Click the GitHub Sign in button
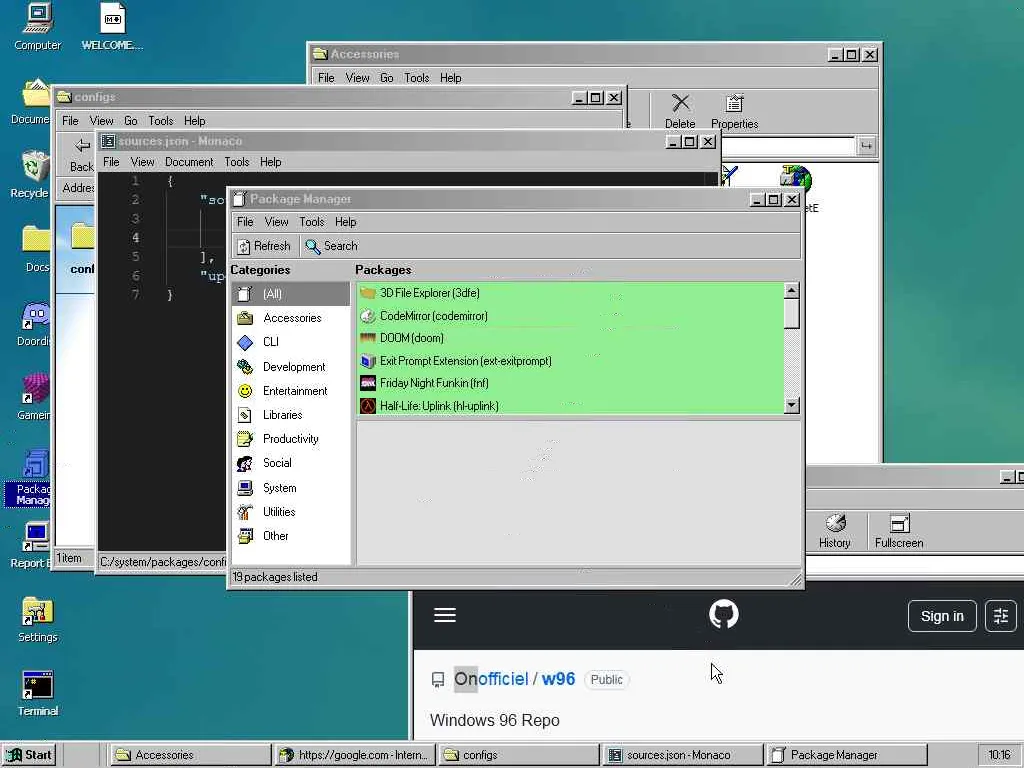The width and height of the screenshot is (1024, 768). (x=942, y=616)
